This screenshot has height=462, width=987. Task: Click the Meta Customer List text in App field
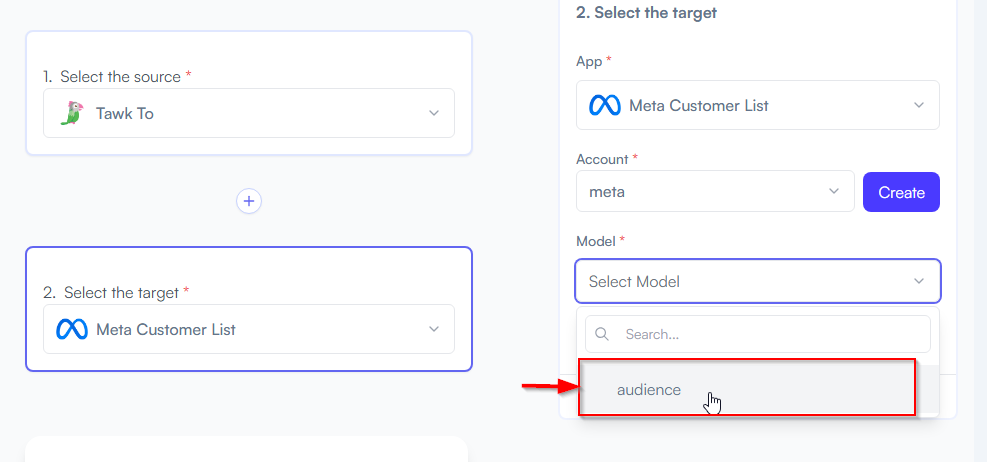point(699,106)
